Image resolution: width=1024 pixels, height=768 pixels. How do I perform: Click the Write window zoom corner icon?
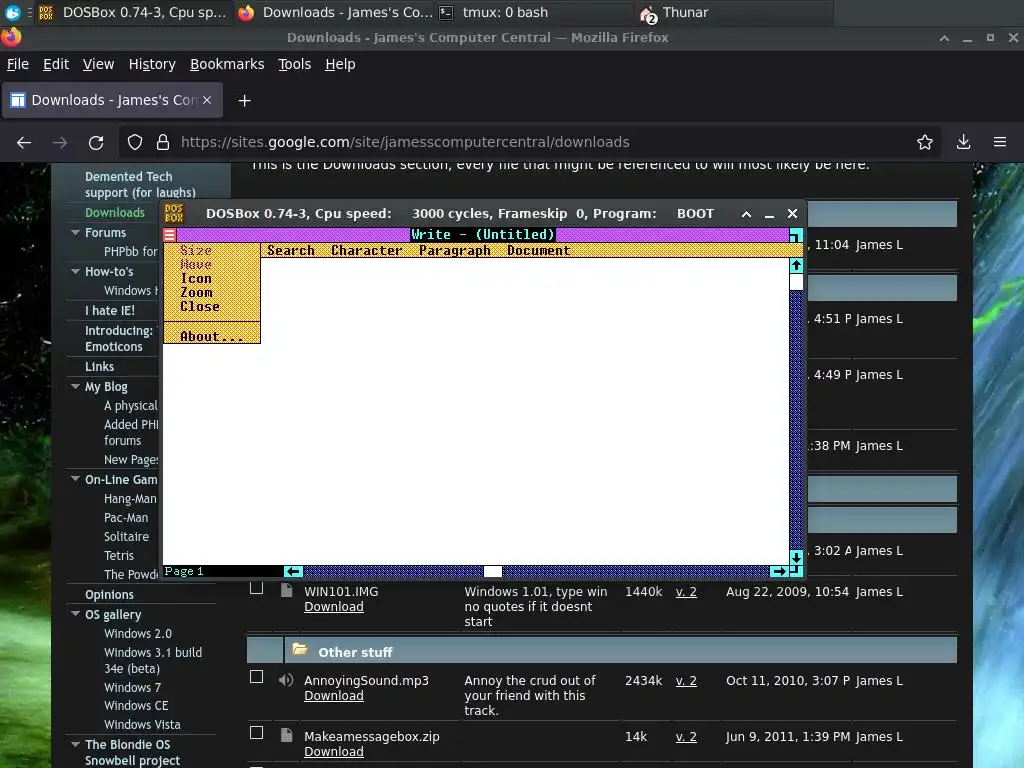click(795, 234)
